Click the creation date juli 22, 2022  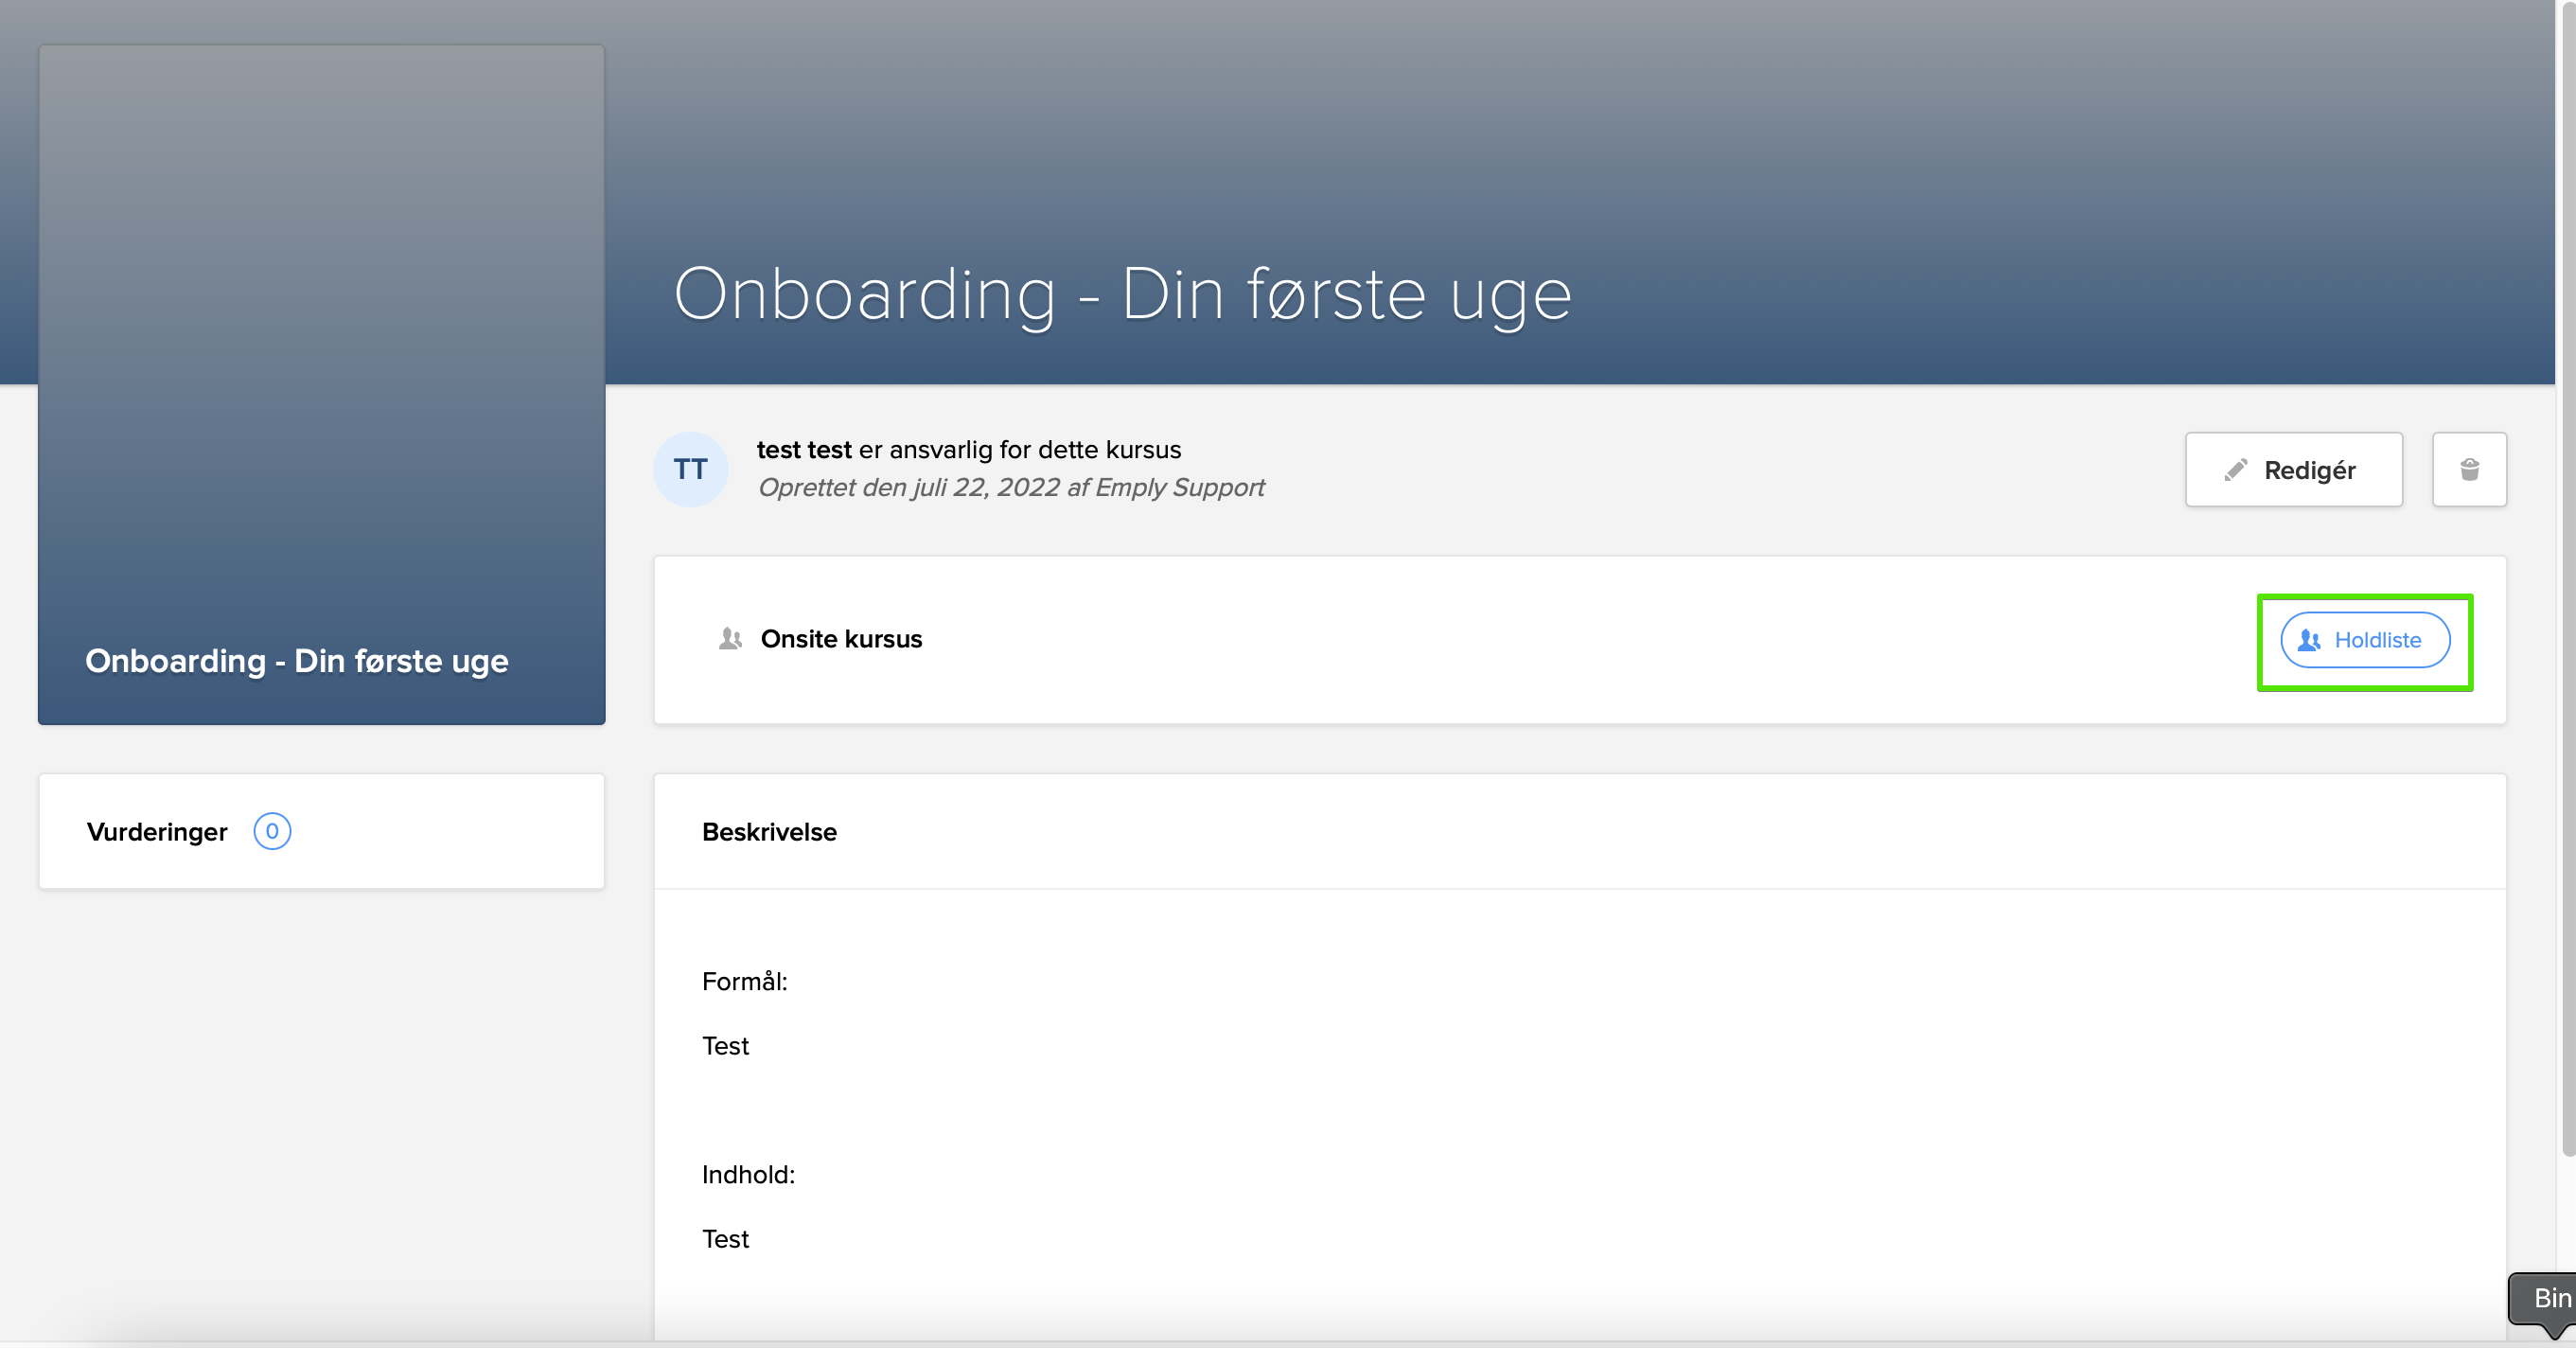985,488
